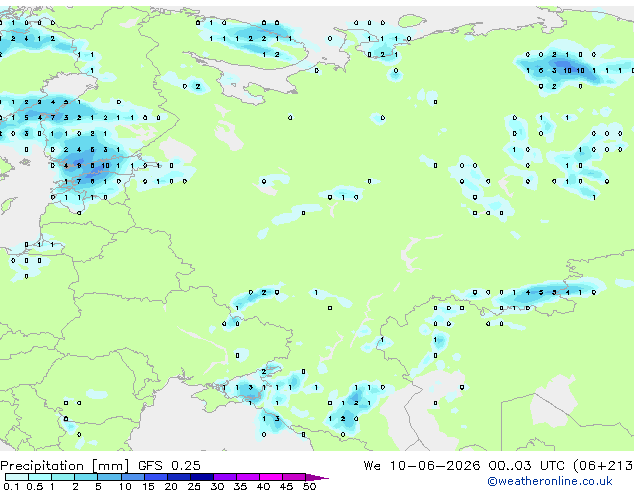
Task: Click the legend value '25'
Action: (x=194, y=486)
